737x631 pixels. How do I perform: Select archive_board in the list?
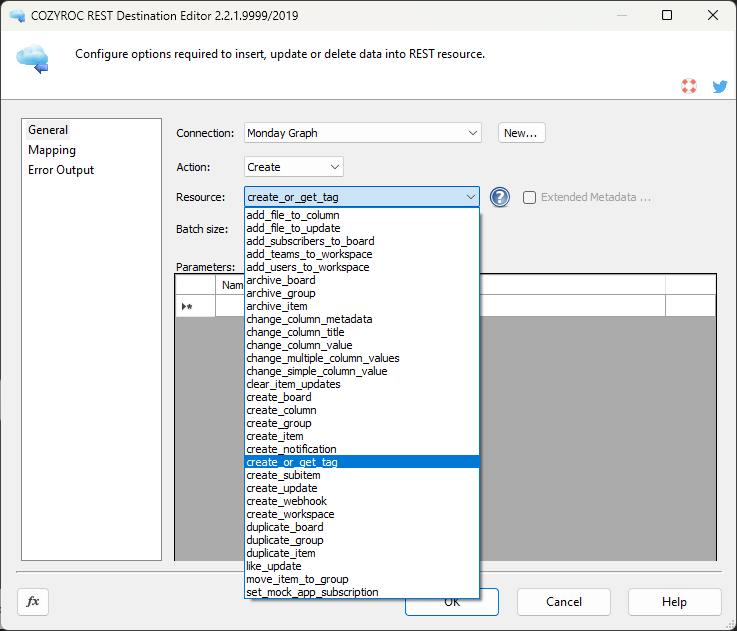(362, 280)
